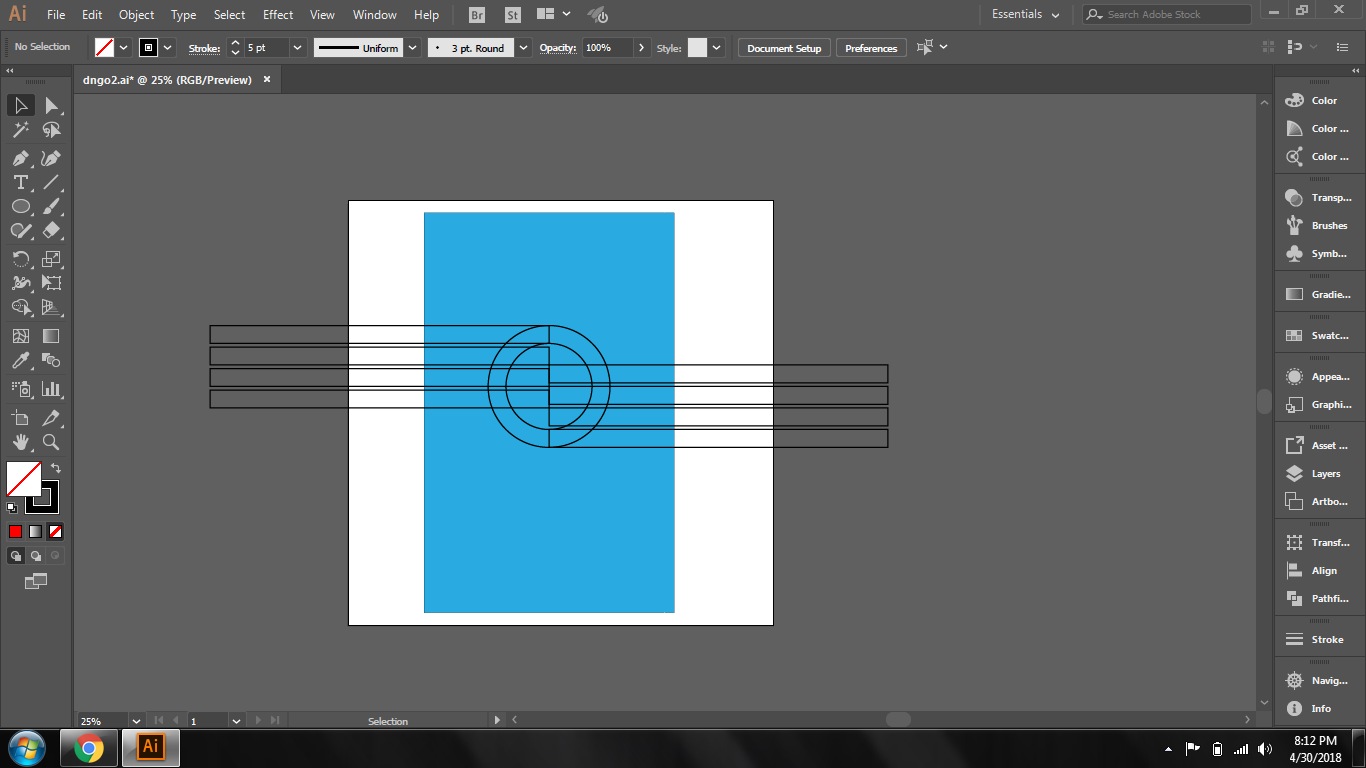Screen dimensions: 1366x768
Task: Change the screen mode
Action: [x=36, y=580]
